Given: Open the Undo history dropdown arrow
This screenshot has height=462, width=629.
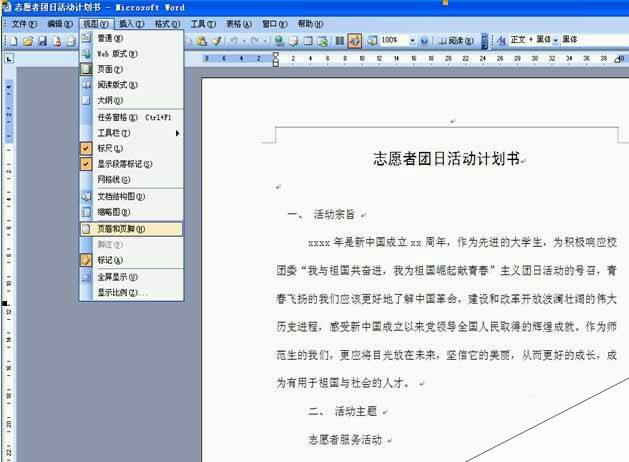Looking at the screenshot, I should (x=243, y=41).
